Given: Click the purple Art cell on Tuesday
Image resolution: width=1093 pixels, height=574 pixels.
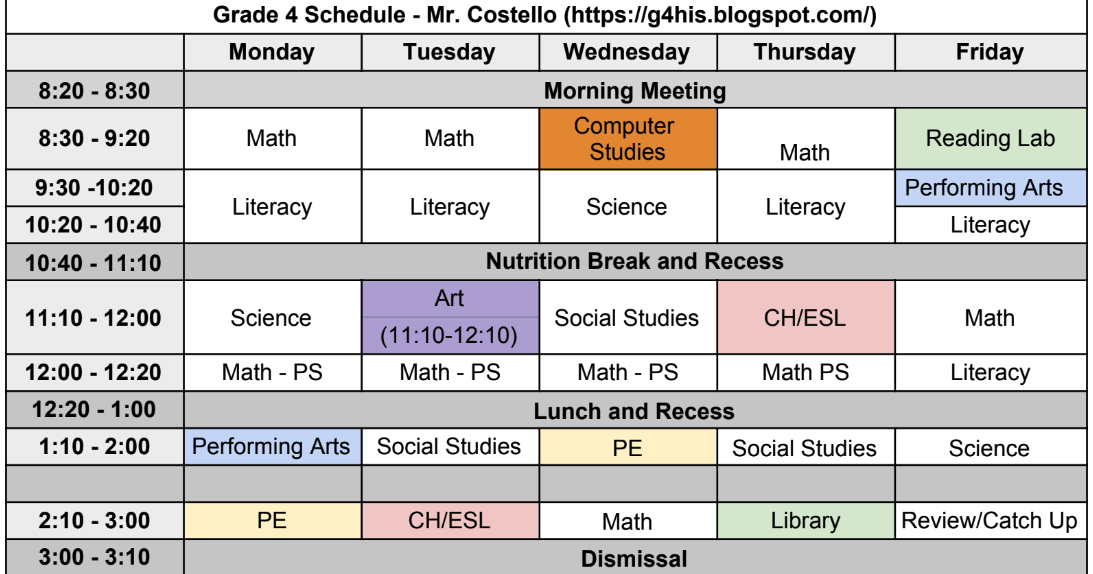Looking at the screenshot, I should (x=450, y=317).
